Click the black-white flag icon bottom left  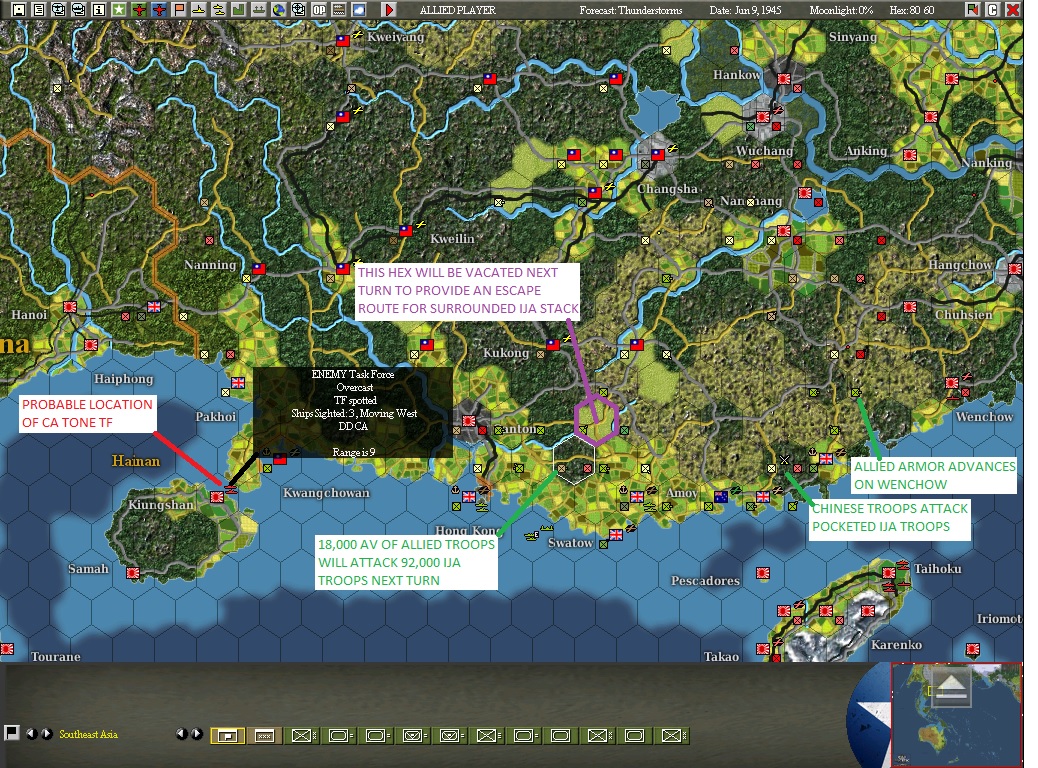11,733
